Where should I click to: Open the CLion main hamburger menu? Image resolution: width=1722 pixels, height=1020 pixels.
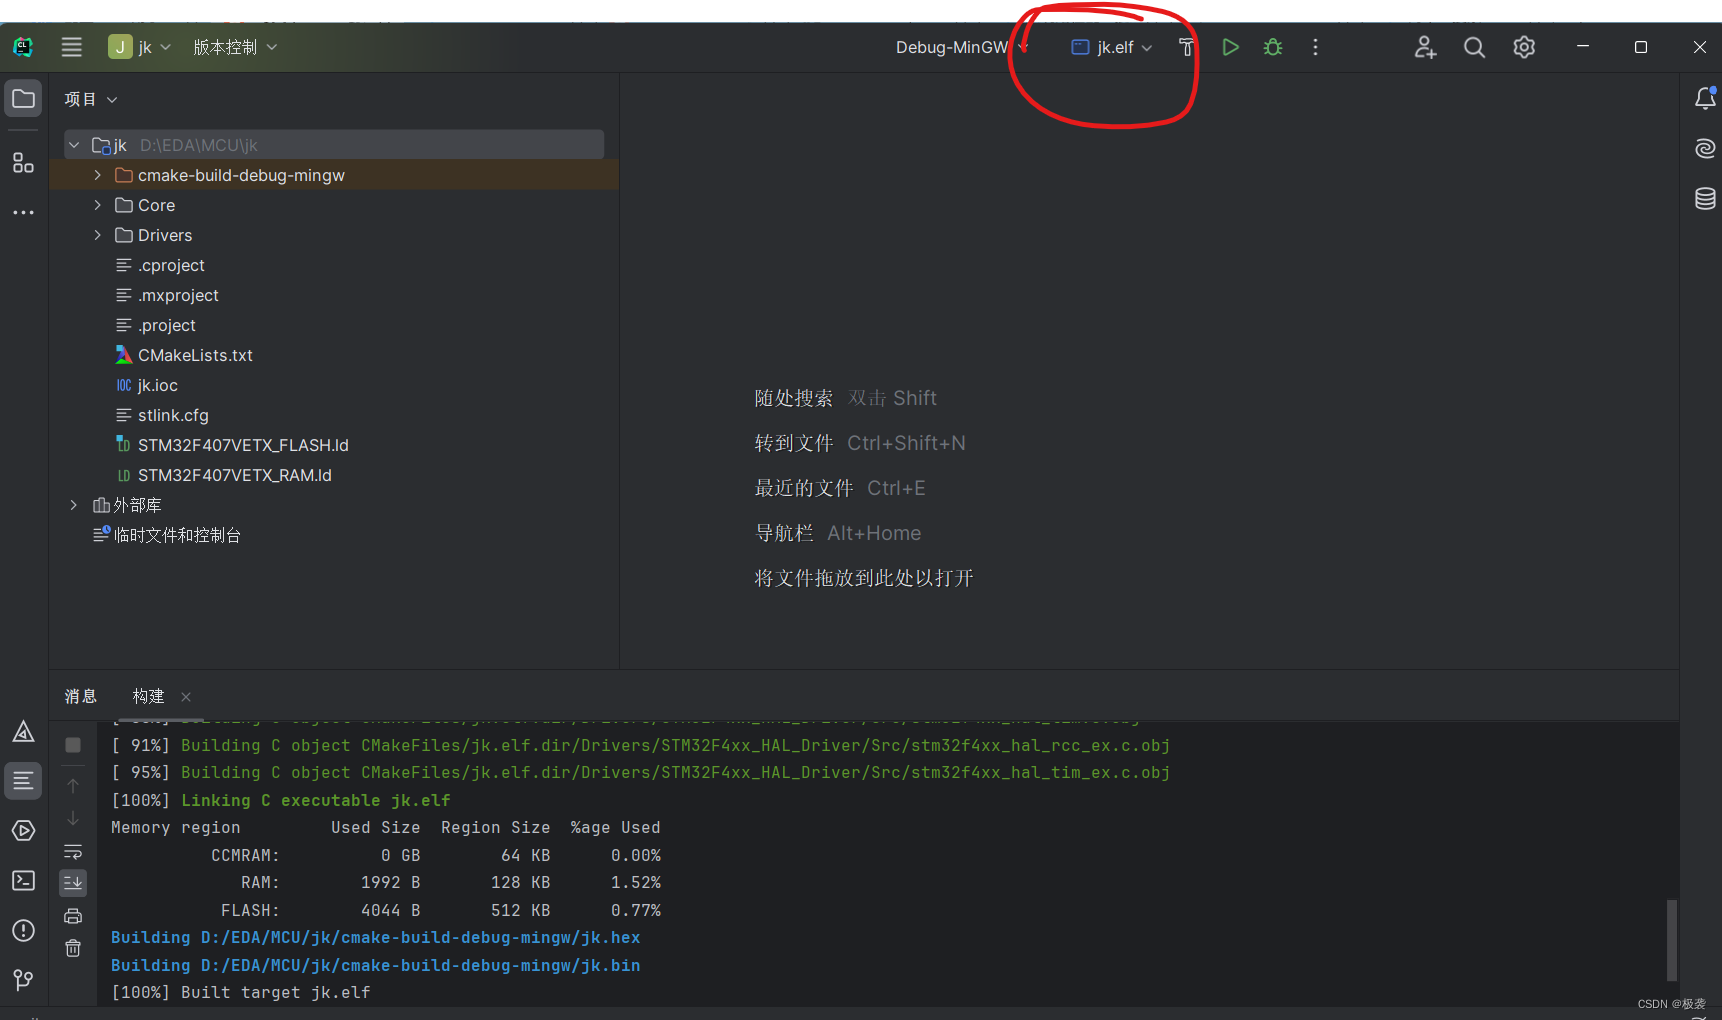click(72, 47)
